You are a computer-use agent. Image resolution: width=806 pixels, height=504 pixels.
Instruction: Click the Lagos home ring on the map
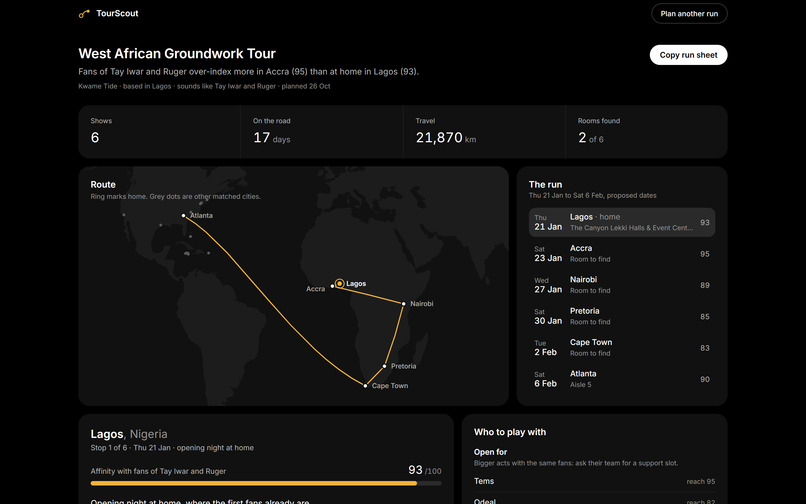click(x=339, y=283)
